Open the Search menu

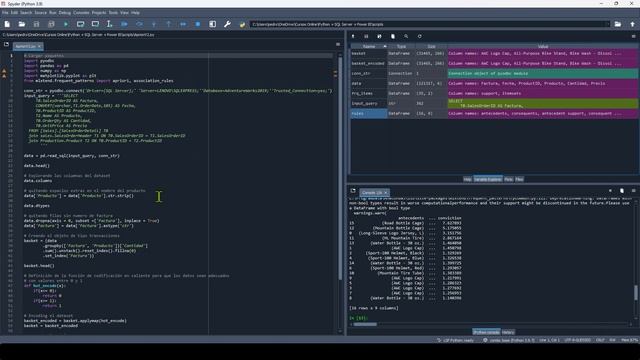click(x=26, y=13)
